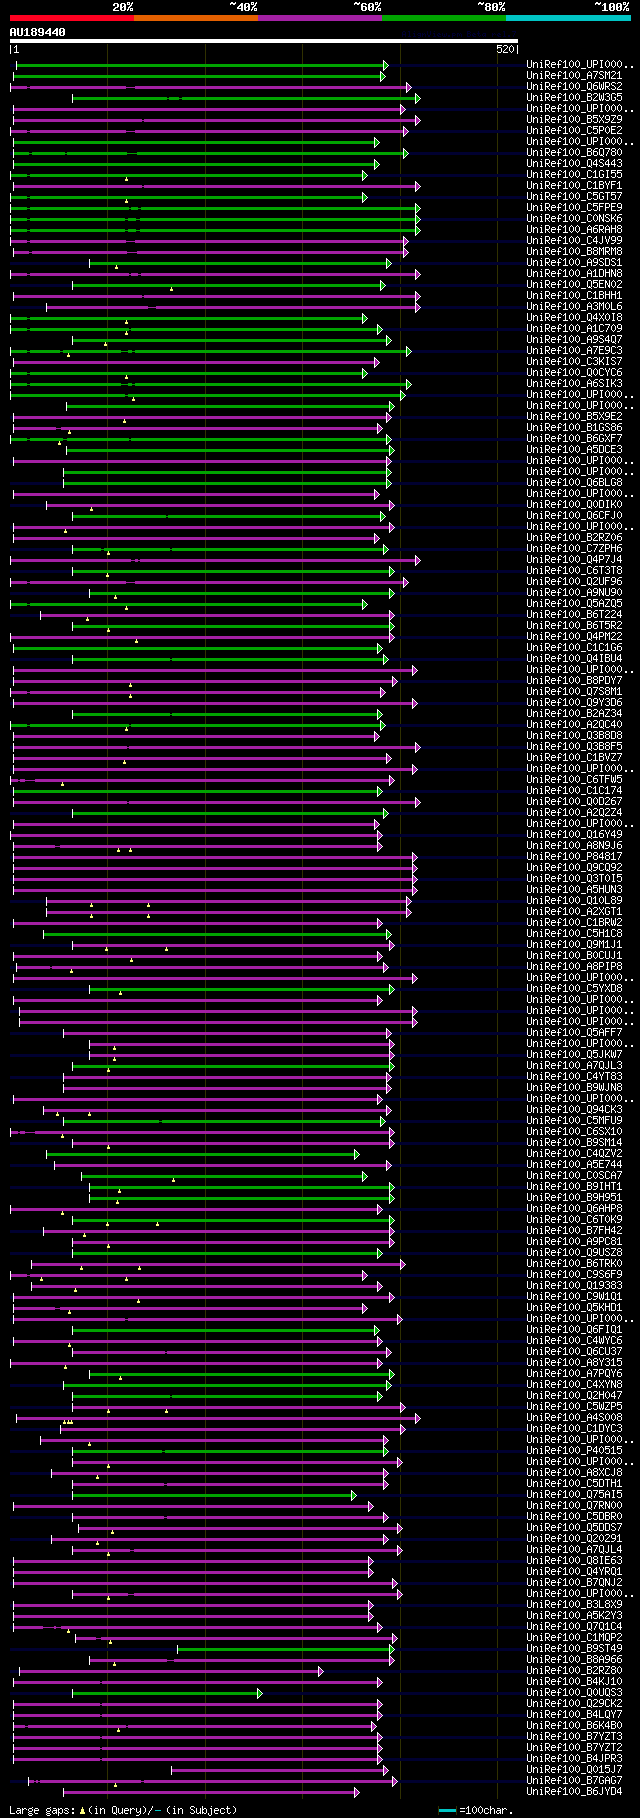Screen dimensions: 640x1818
Task: Select the UniRef100_A7E9C3 label
Action: pos(574,351)
